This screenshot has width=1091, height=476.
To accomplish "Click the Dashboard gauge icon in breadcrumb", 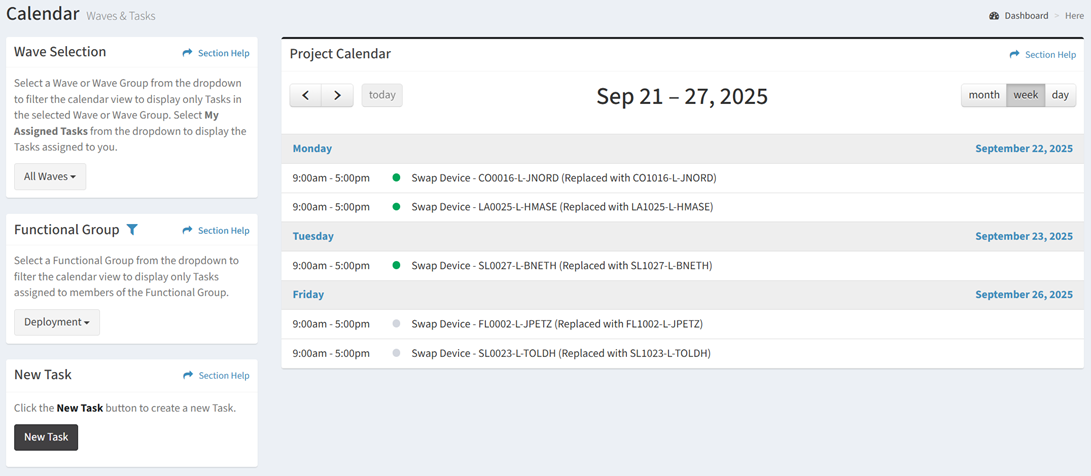I will click(x=994, y=16).
